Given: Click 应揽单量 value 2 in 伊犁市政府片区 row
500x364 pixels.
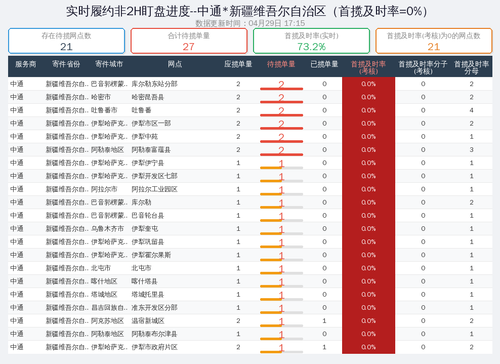Looking at the screenshot, I should click(238, 347).
